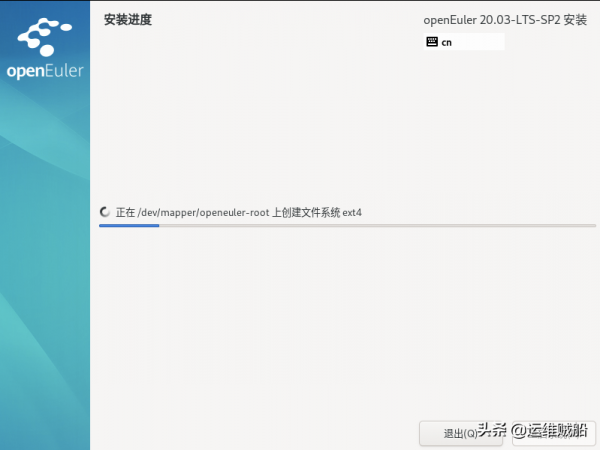Click the installation progress bar
Screen dimensions: 600x450
pos(347,226)
